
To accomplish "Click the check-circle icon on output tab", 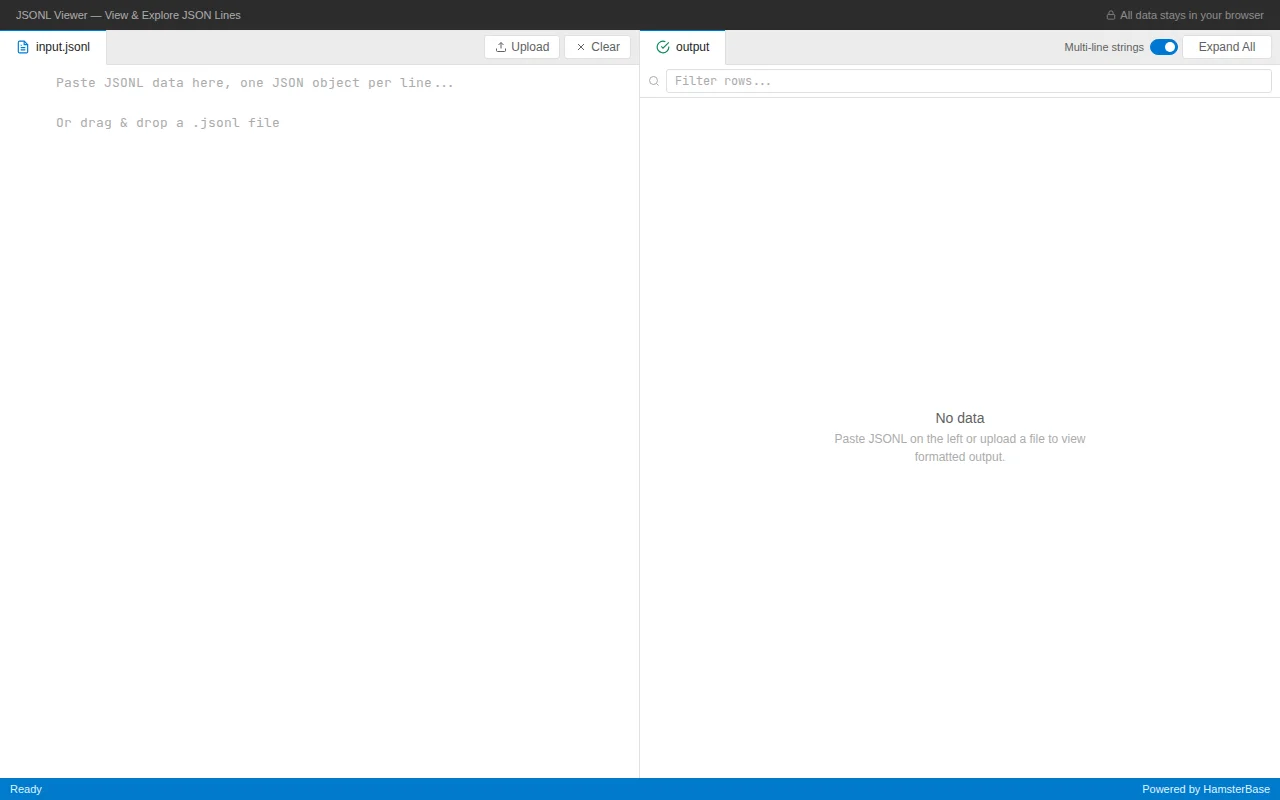I will tap(663, 47).
